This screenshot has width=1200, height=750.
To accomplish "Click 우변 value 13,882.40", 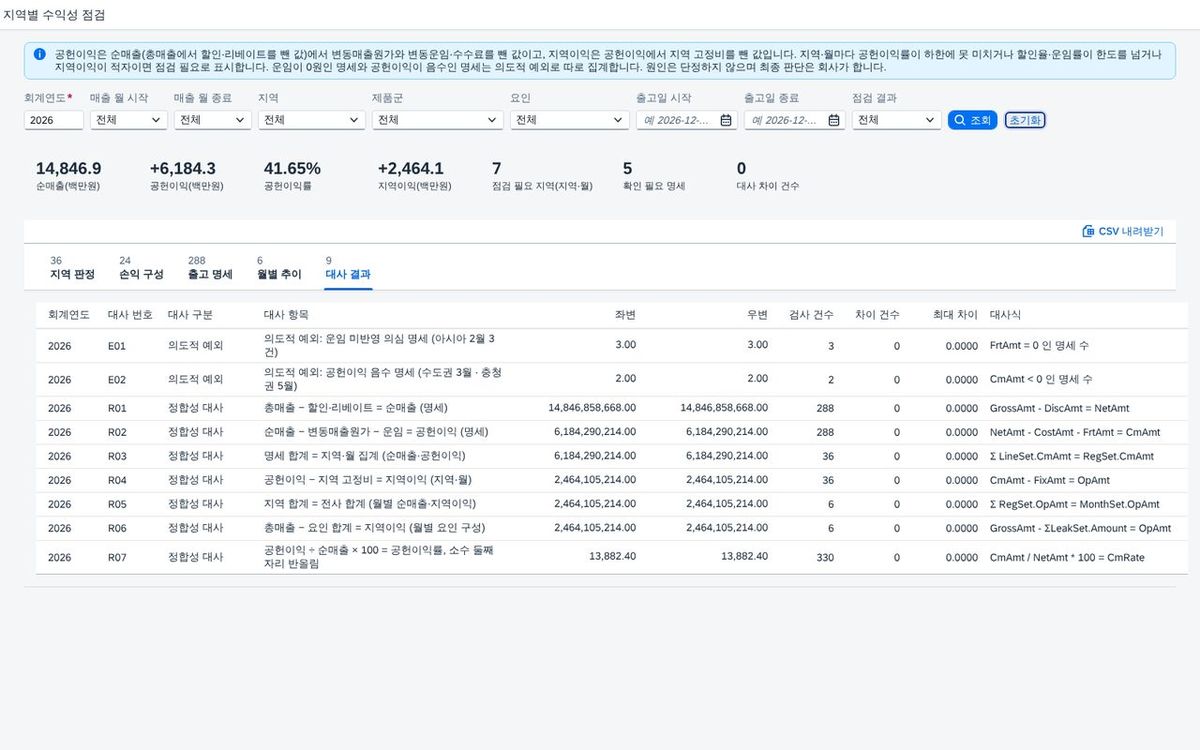I will (x=744, y=557).
